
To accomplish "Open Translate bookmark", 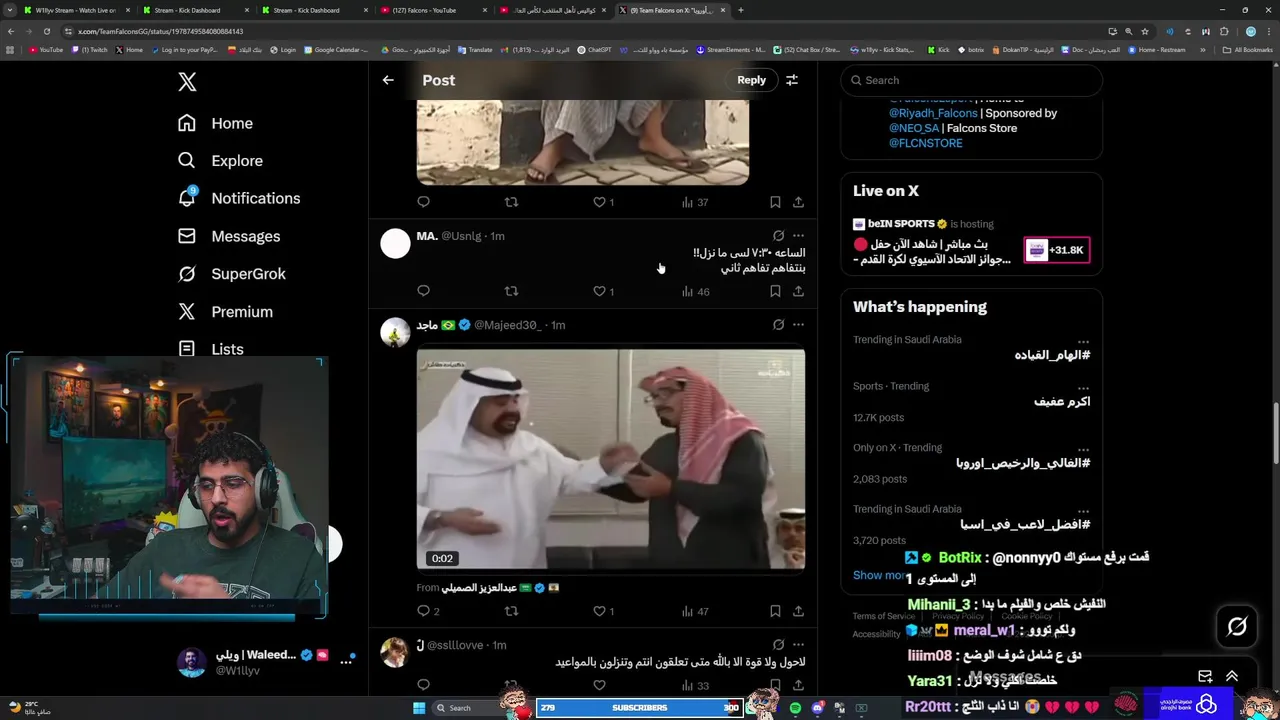I will click(475, 50).
